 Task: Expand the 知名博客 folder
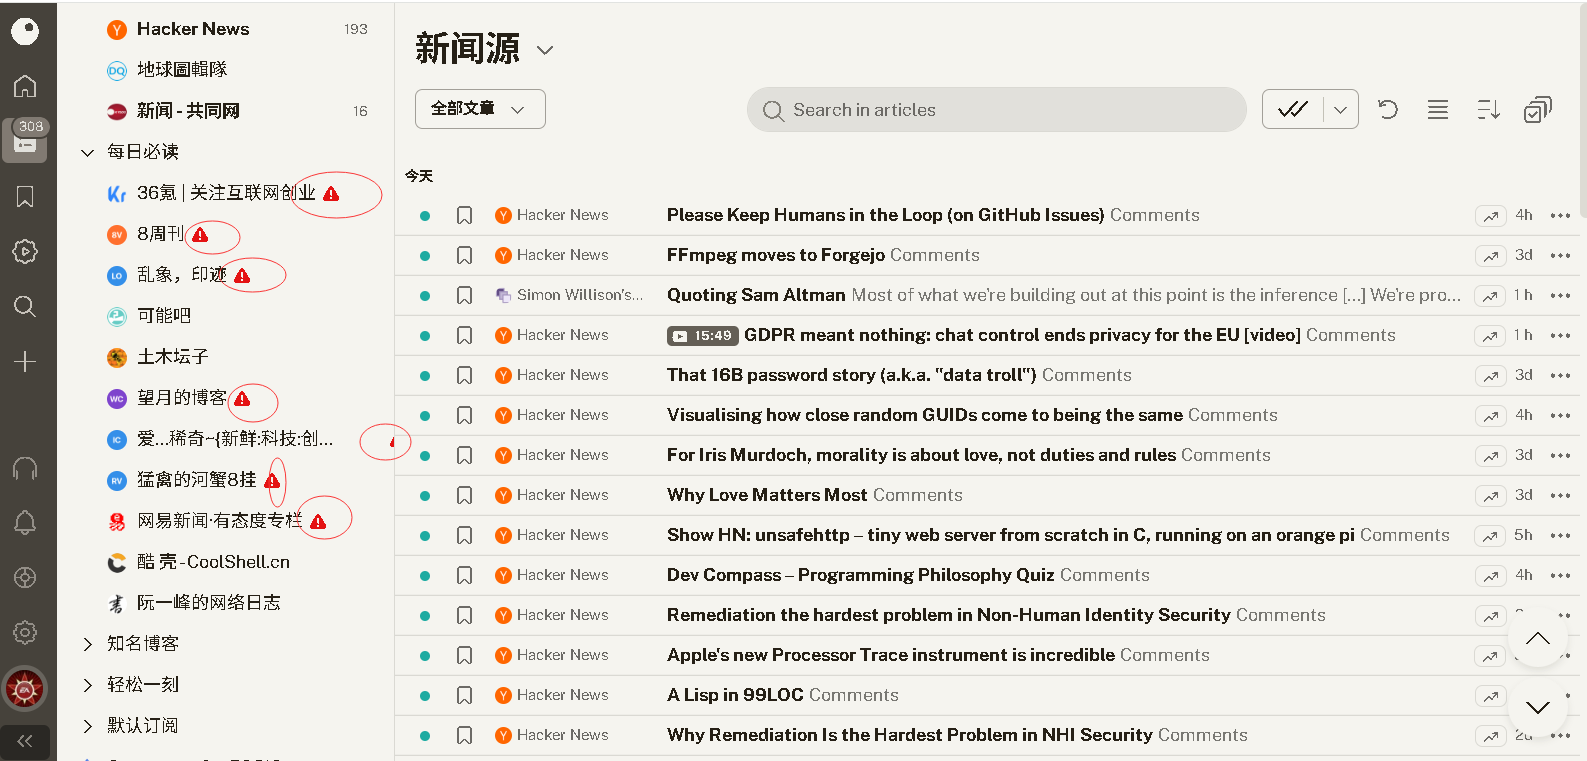(x=88, y=644)
